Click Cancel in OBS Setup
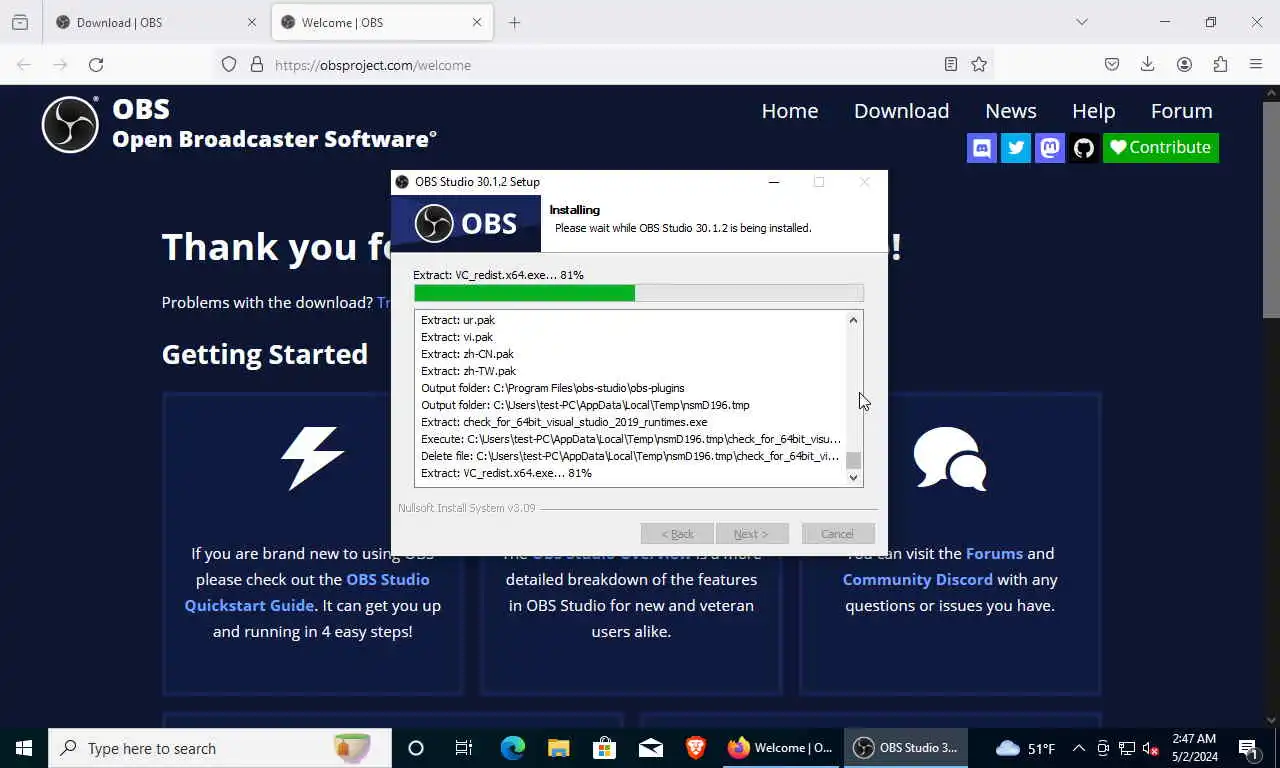 [838, 534]
